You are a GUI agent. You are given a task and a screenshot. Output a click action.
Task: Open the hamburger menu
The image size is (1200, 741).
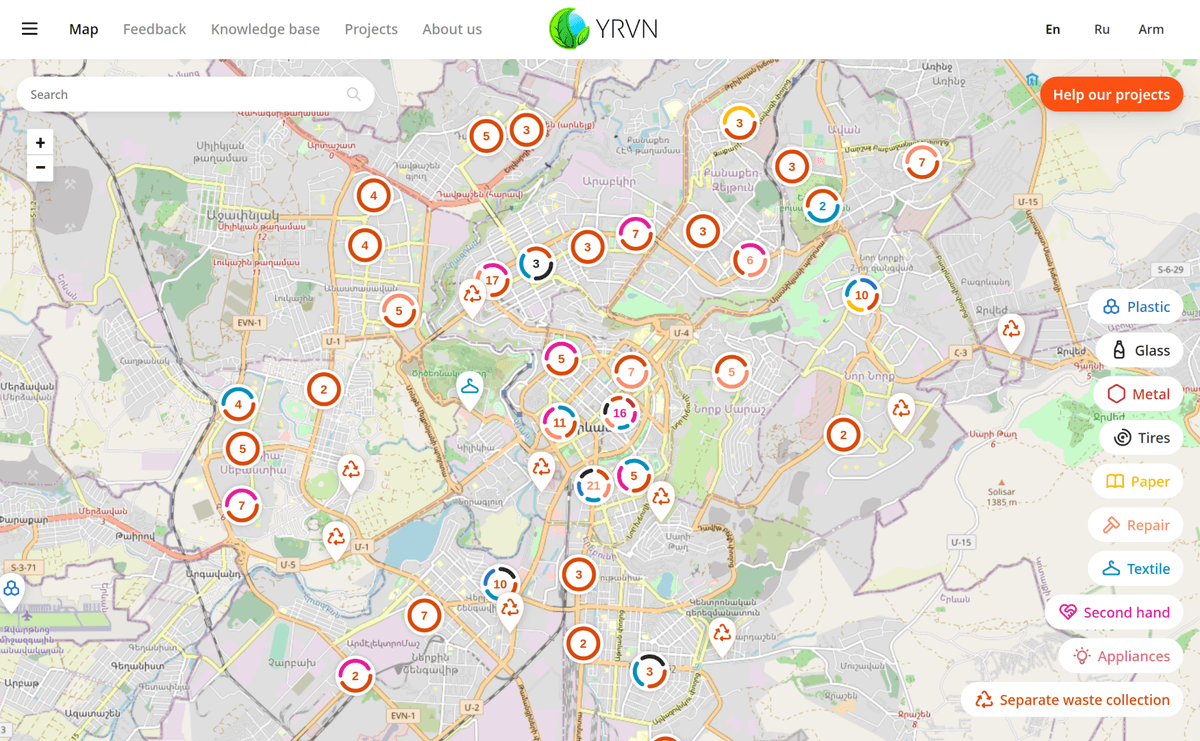pyautogui.click(x=30, y=29)
